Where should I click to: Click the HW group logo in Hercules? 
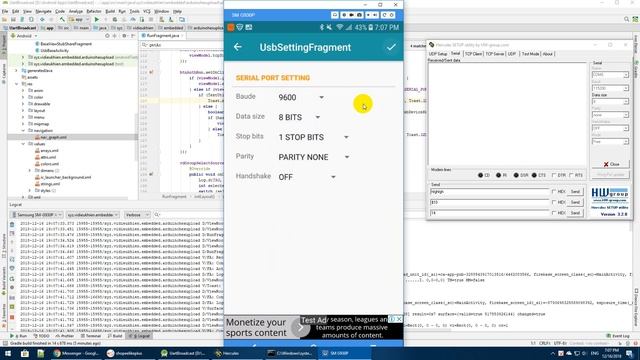(610, 194)
